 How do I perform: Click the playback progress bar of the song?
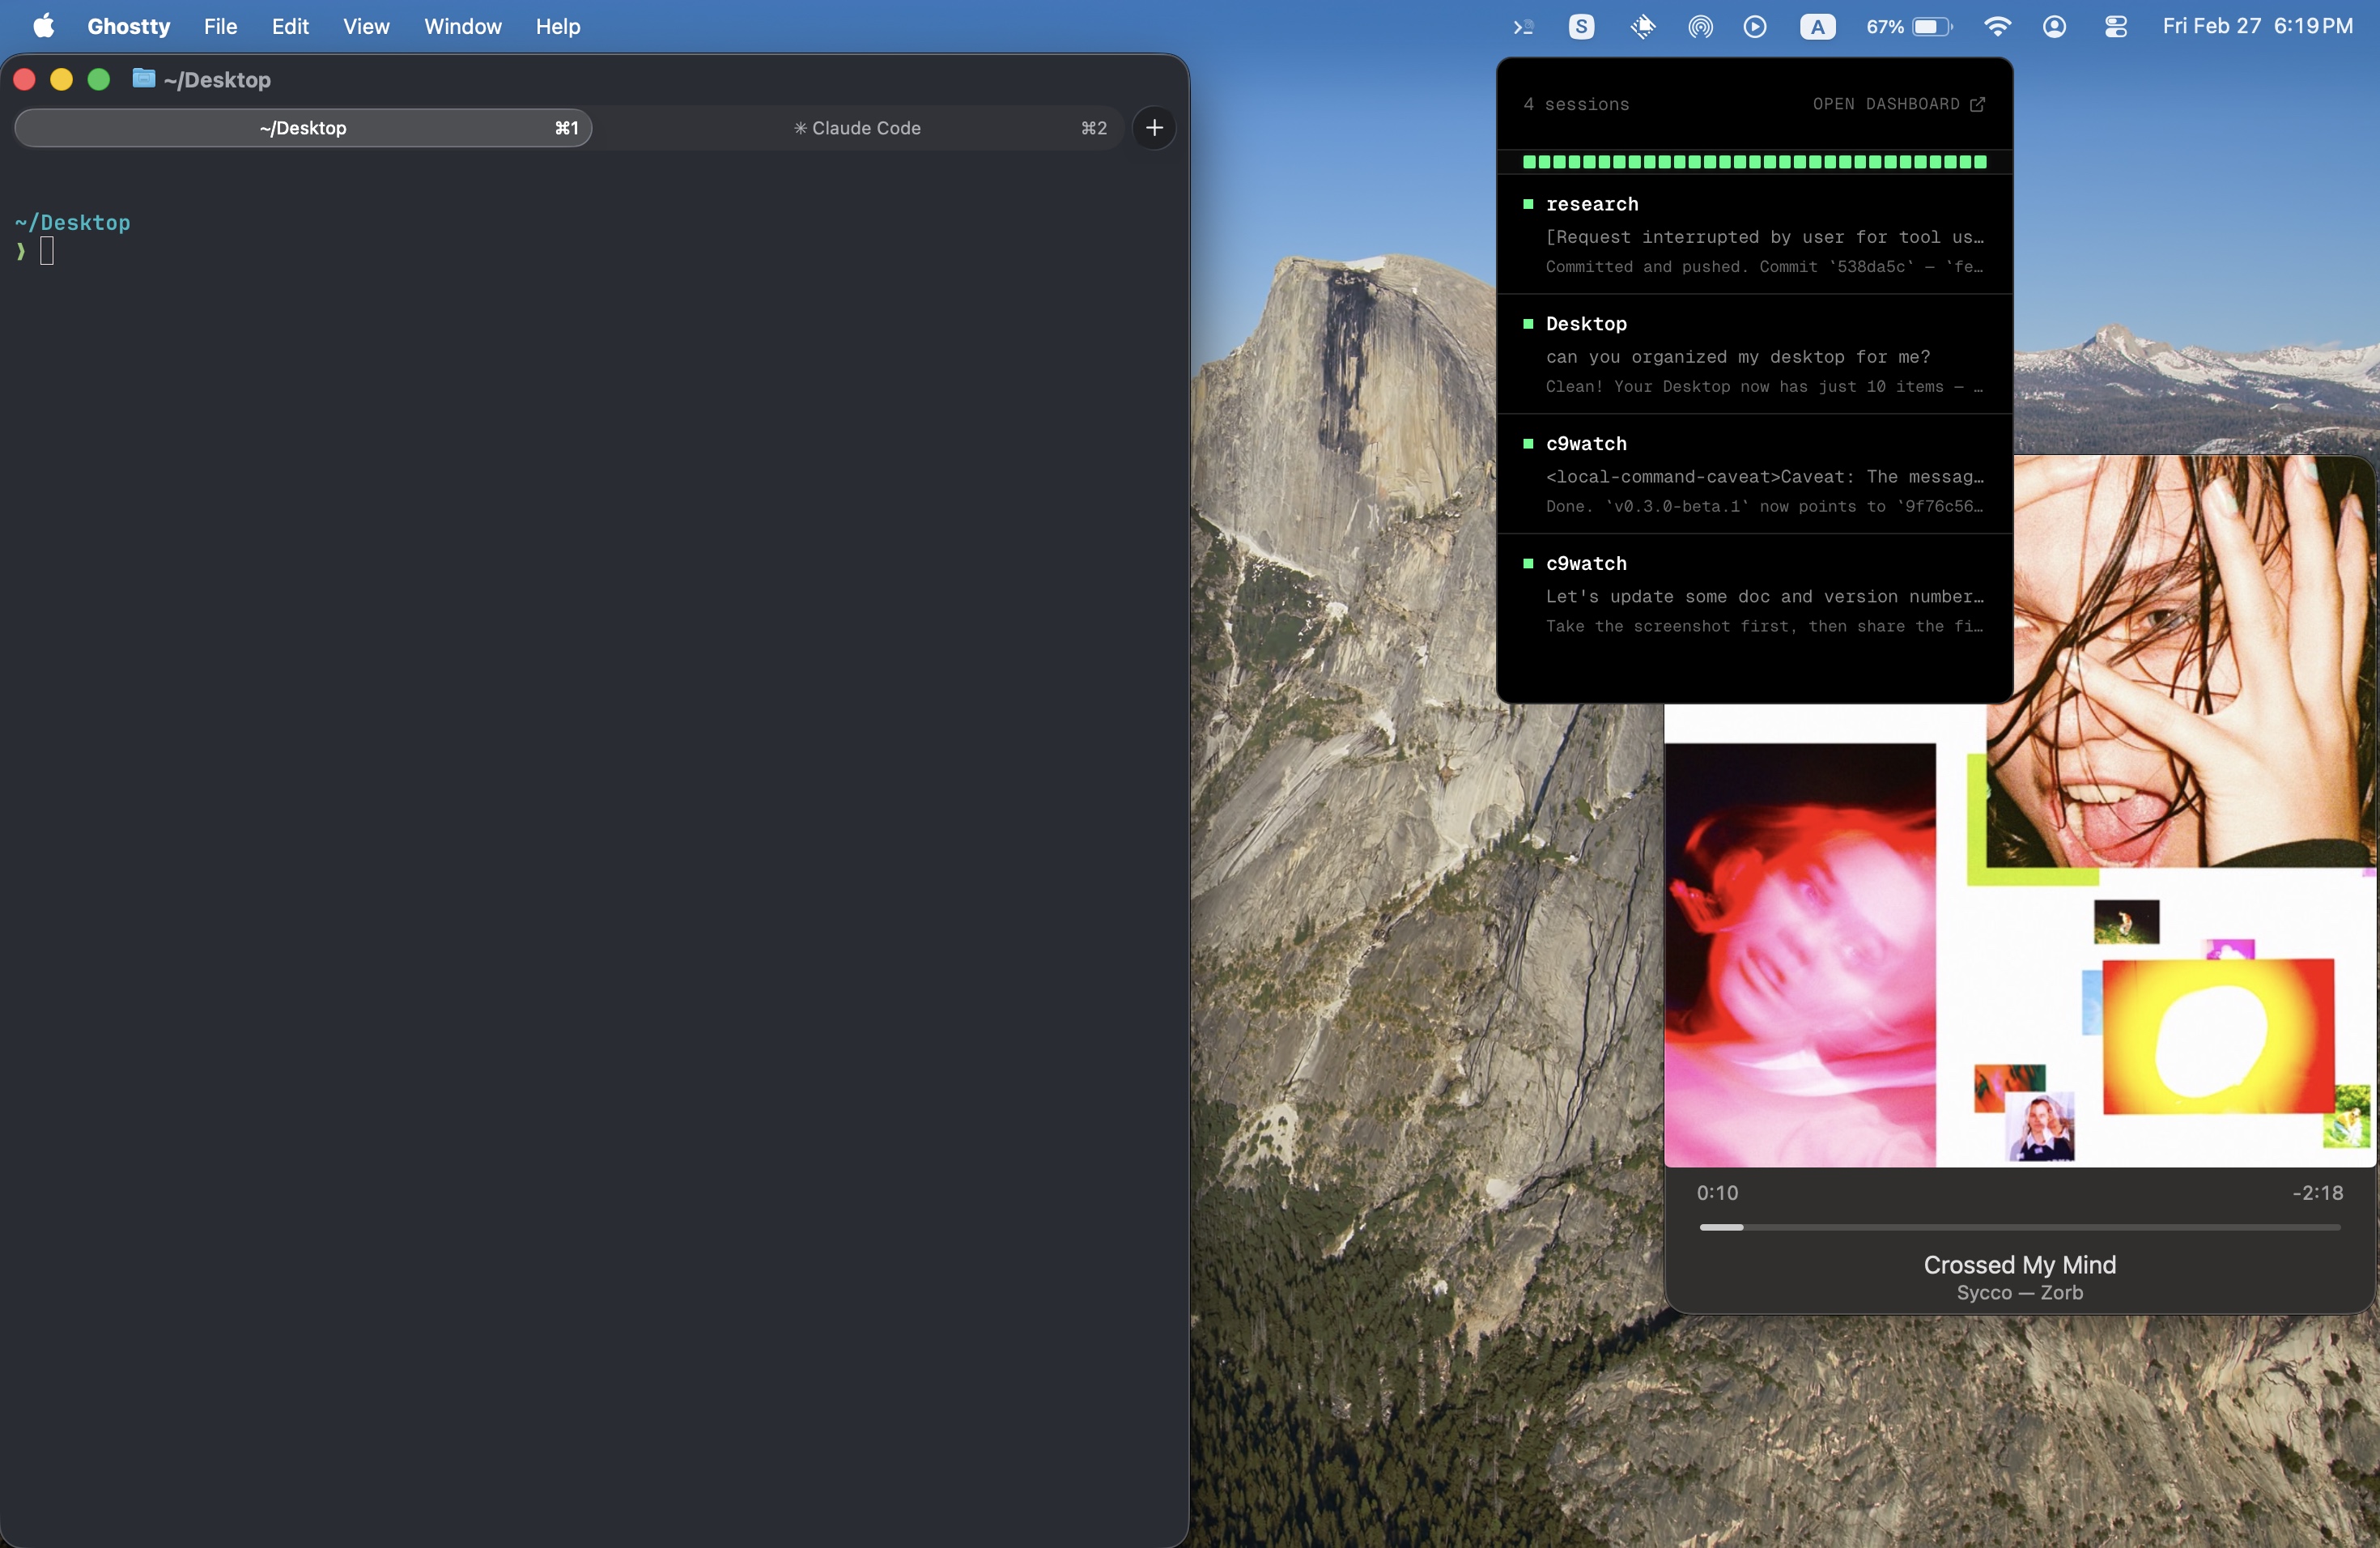coord(2019,1227)
